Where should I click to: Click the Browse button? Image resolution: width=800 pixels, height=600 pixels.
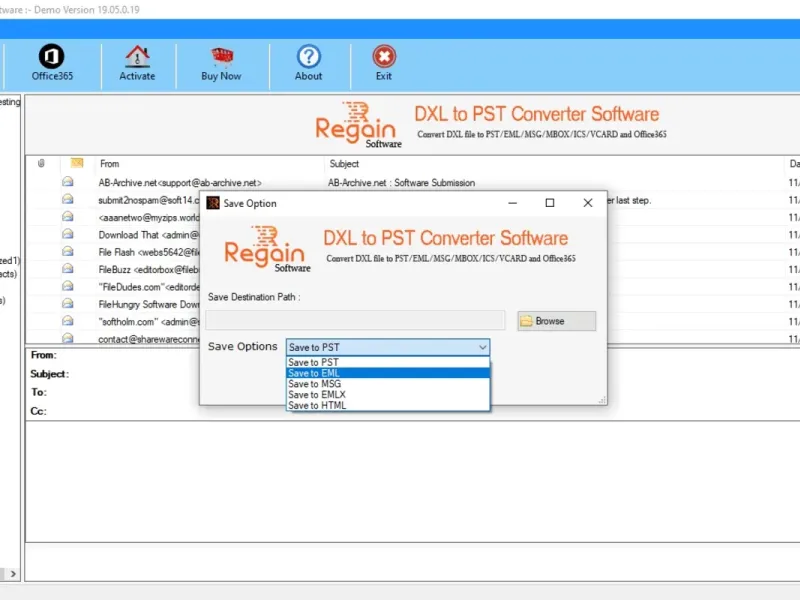point(556,321)
